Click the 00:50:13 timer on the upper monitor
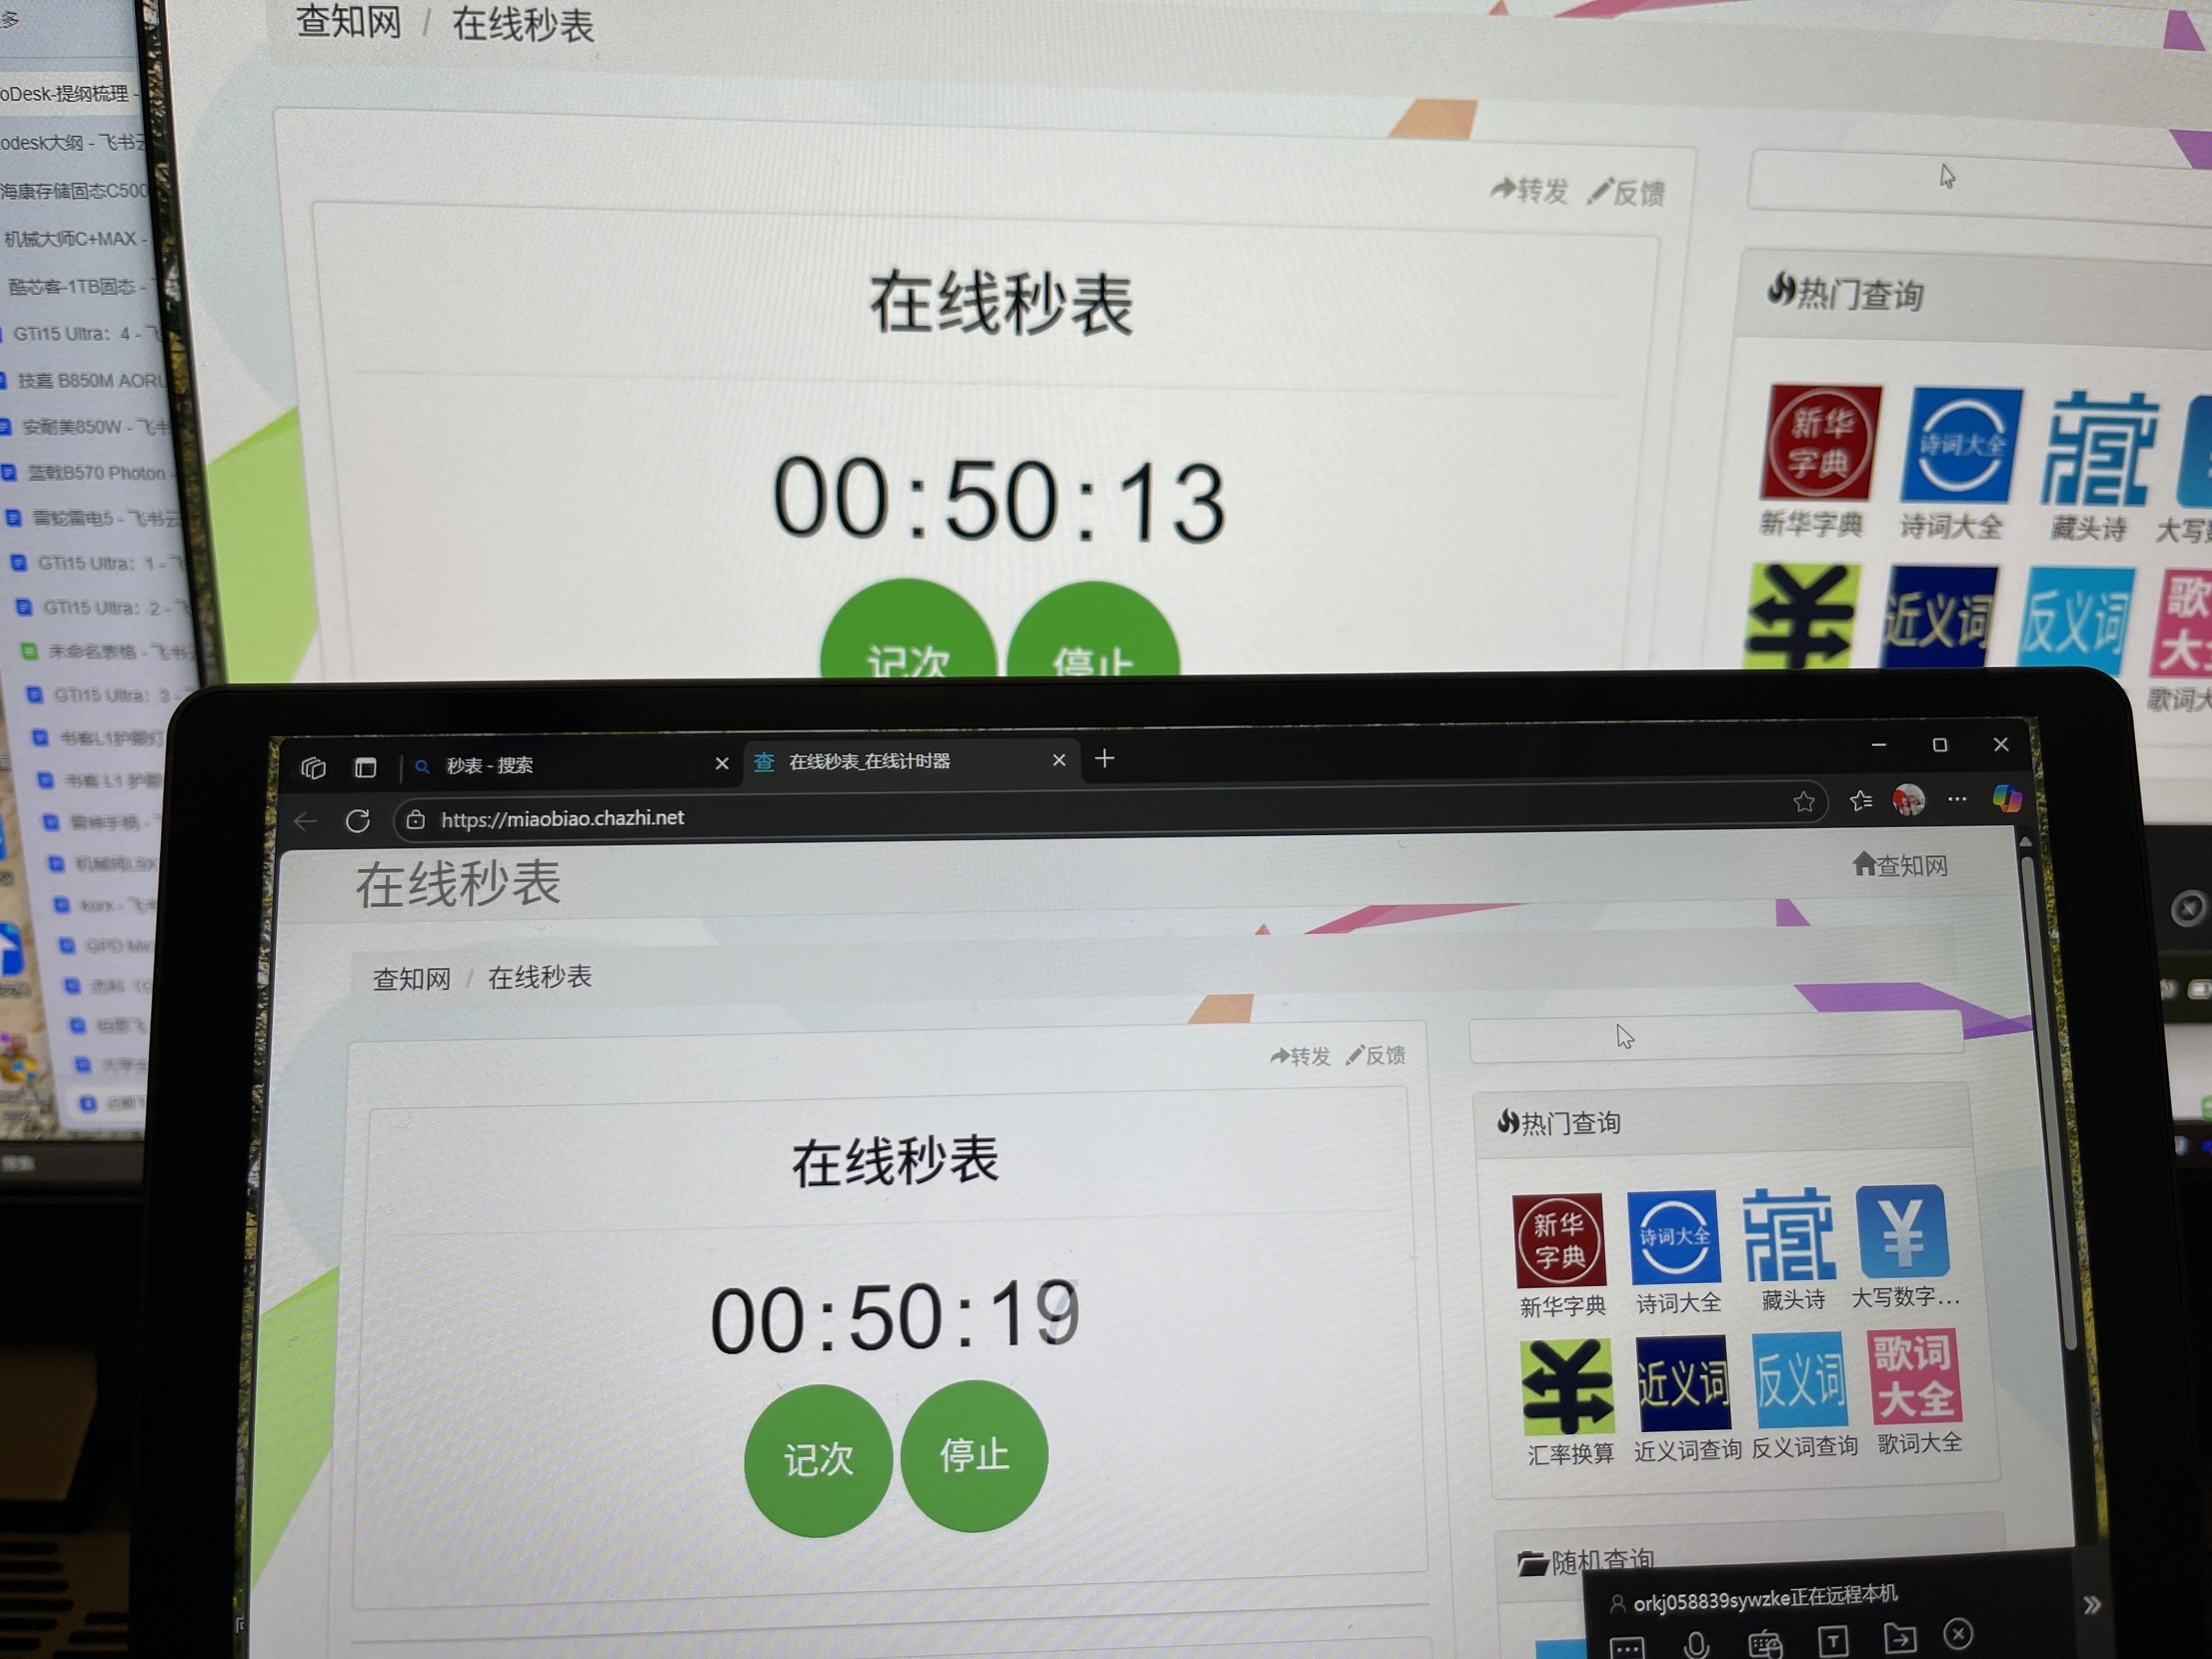Image resolution: width=2212 pixels, height=1659 pixels. click(999, 499)
